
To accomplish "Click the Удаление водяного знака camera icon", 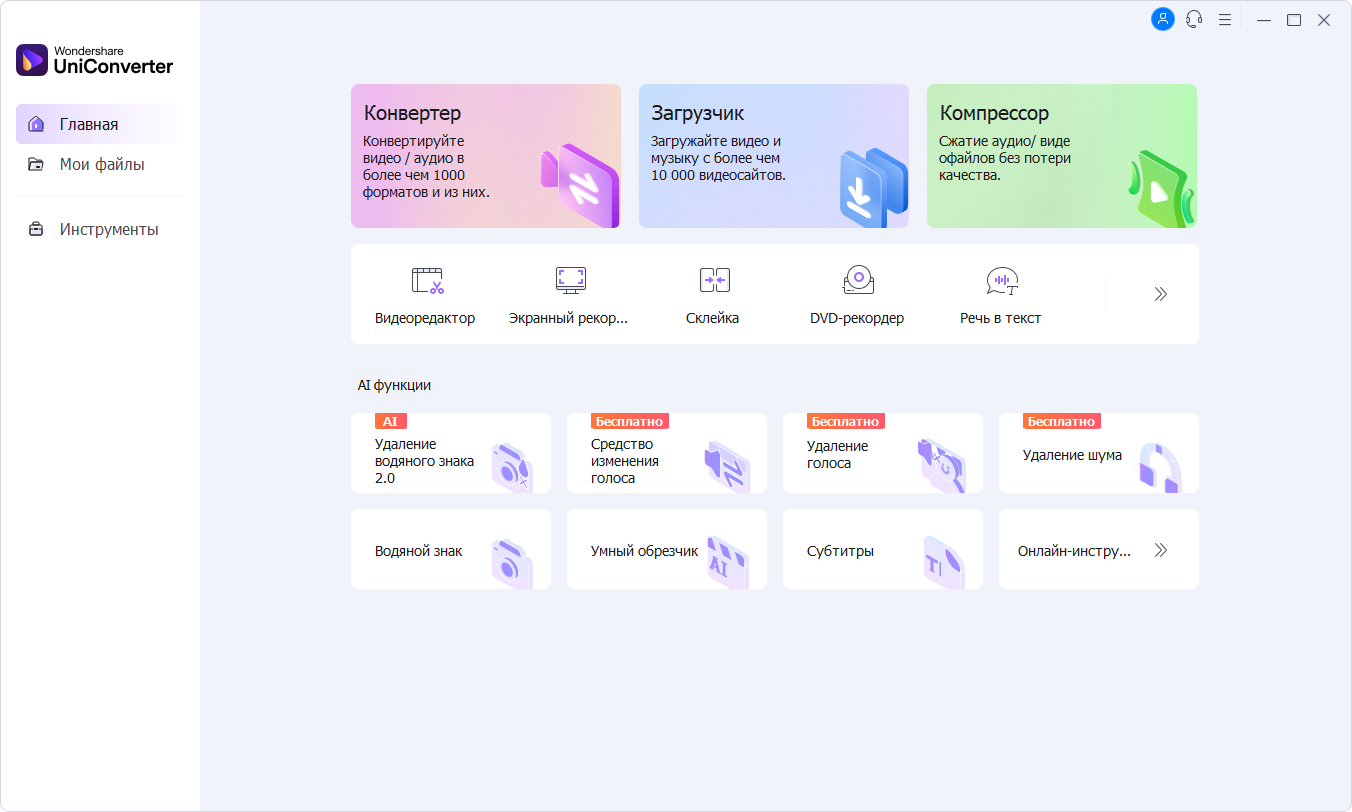I will [x=512, y=467].
